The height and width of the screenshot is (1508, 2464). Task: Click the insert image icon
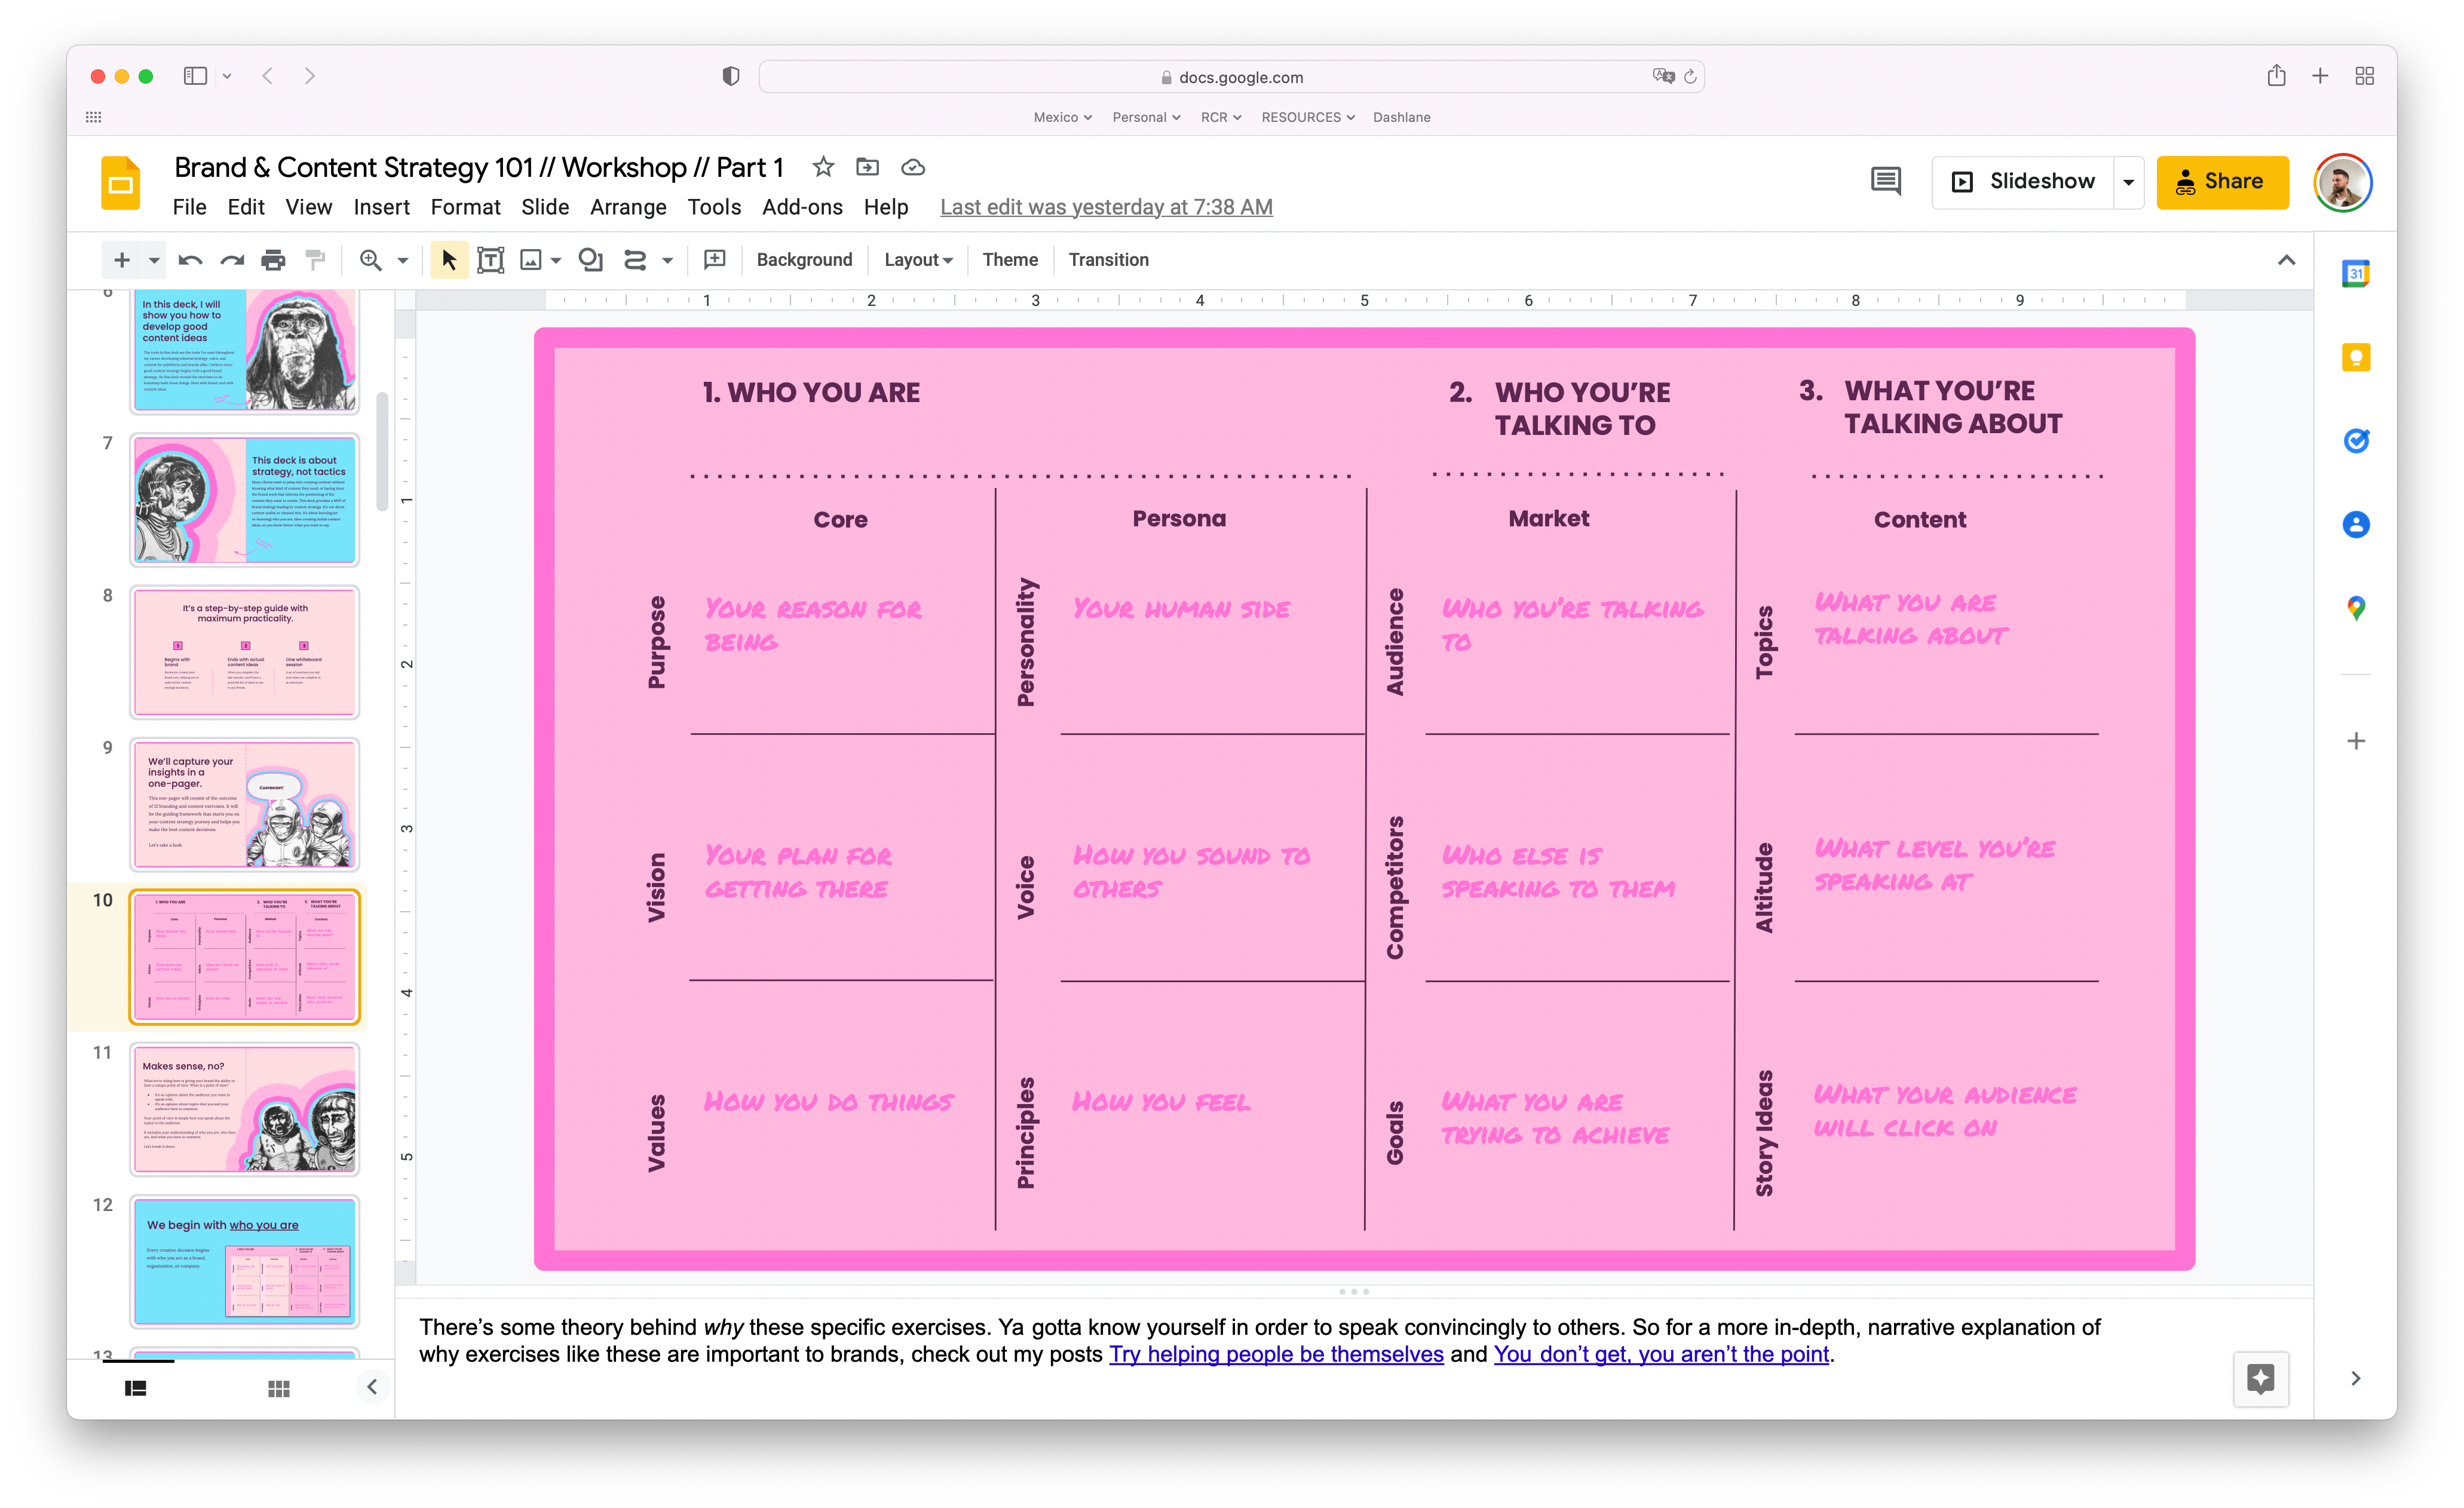click(x=531, y=260)
